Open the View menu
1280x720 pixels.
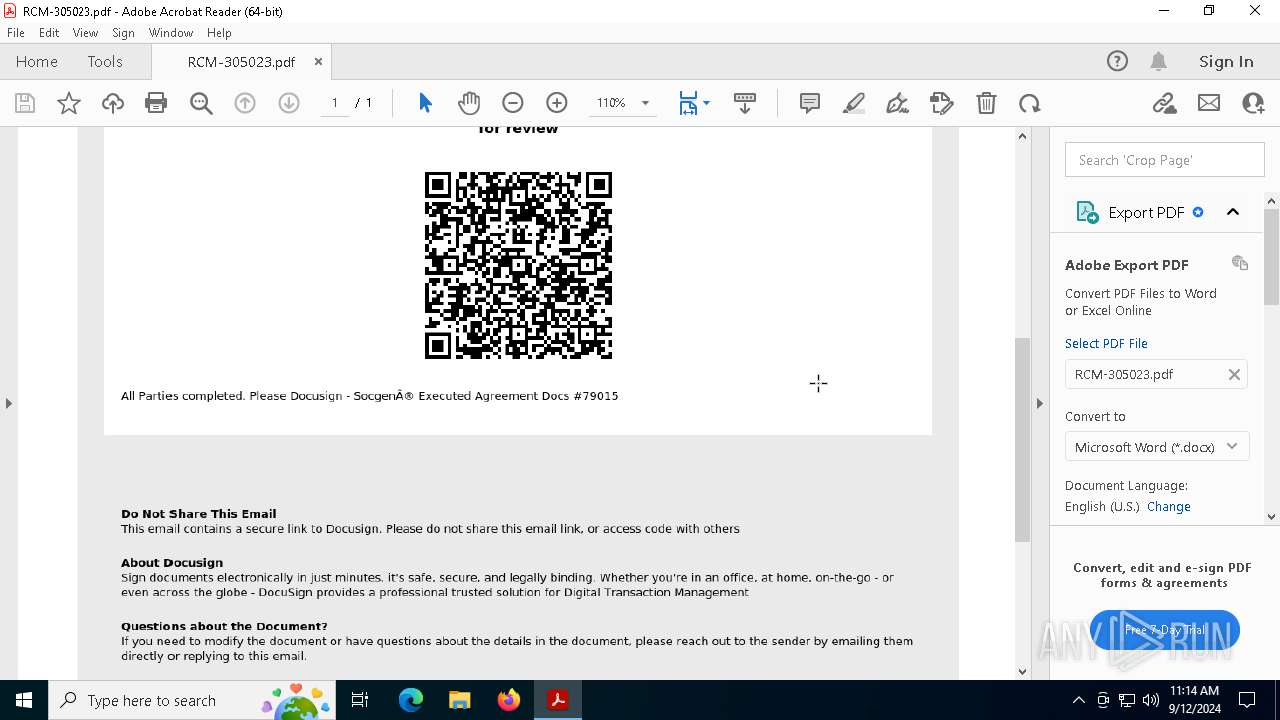click(x=85, y=33)
